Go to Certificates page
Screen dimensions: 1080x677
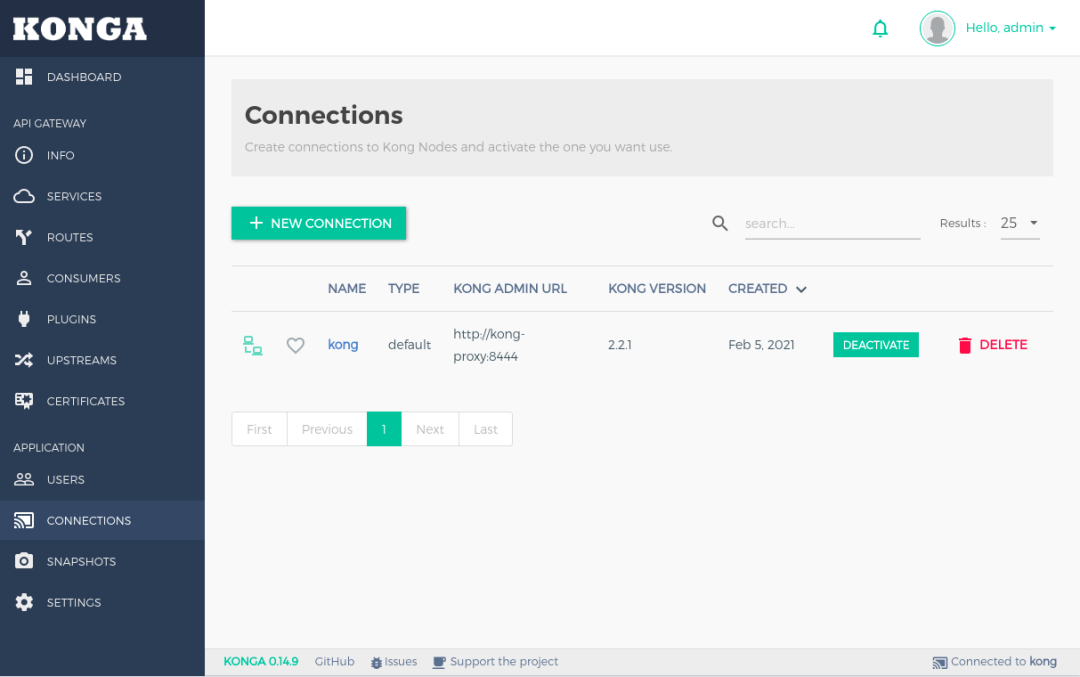coord(102,401)
